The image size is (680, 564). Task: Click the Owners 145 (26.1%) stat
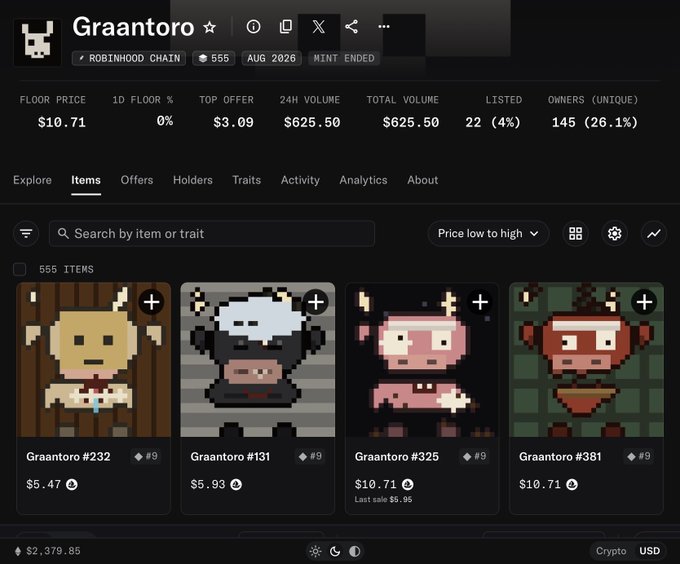pos(593,112)
